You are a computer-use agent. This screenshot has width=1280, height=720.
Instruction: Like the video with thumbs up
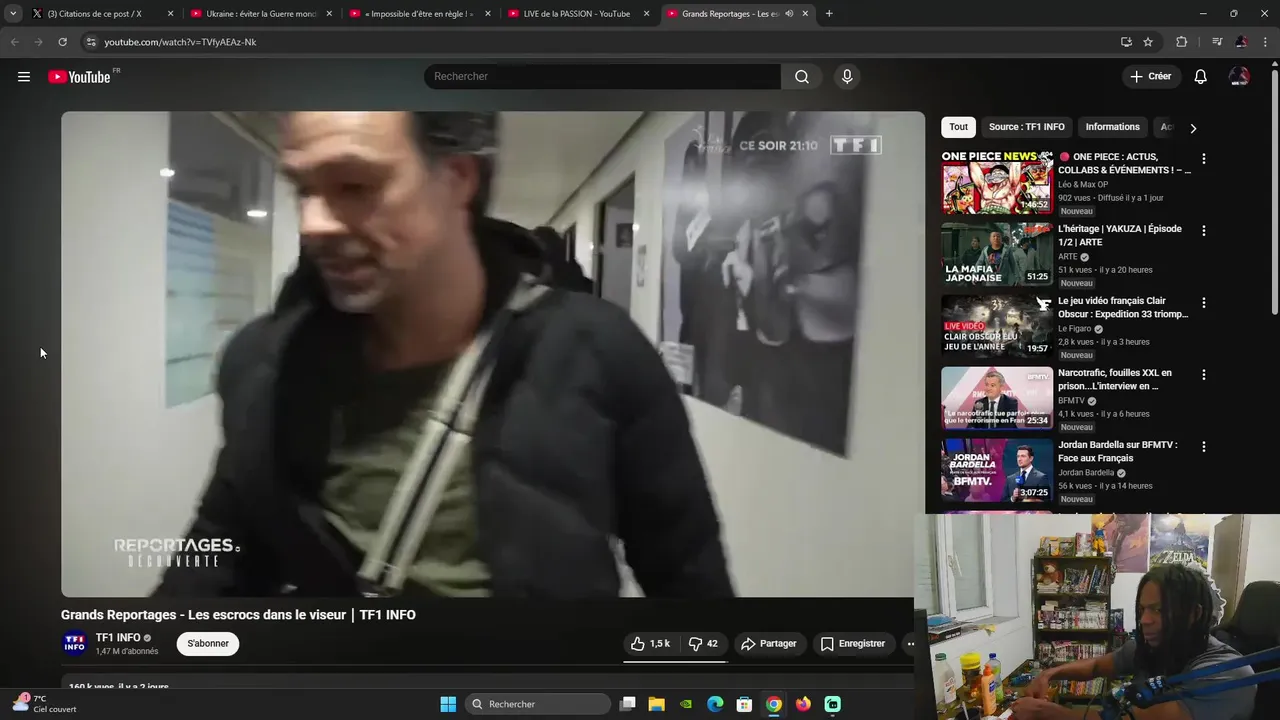(650, 644)
